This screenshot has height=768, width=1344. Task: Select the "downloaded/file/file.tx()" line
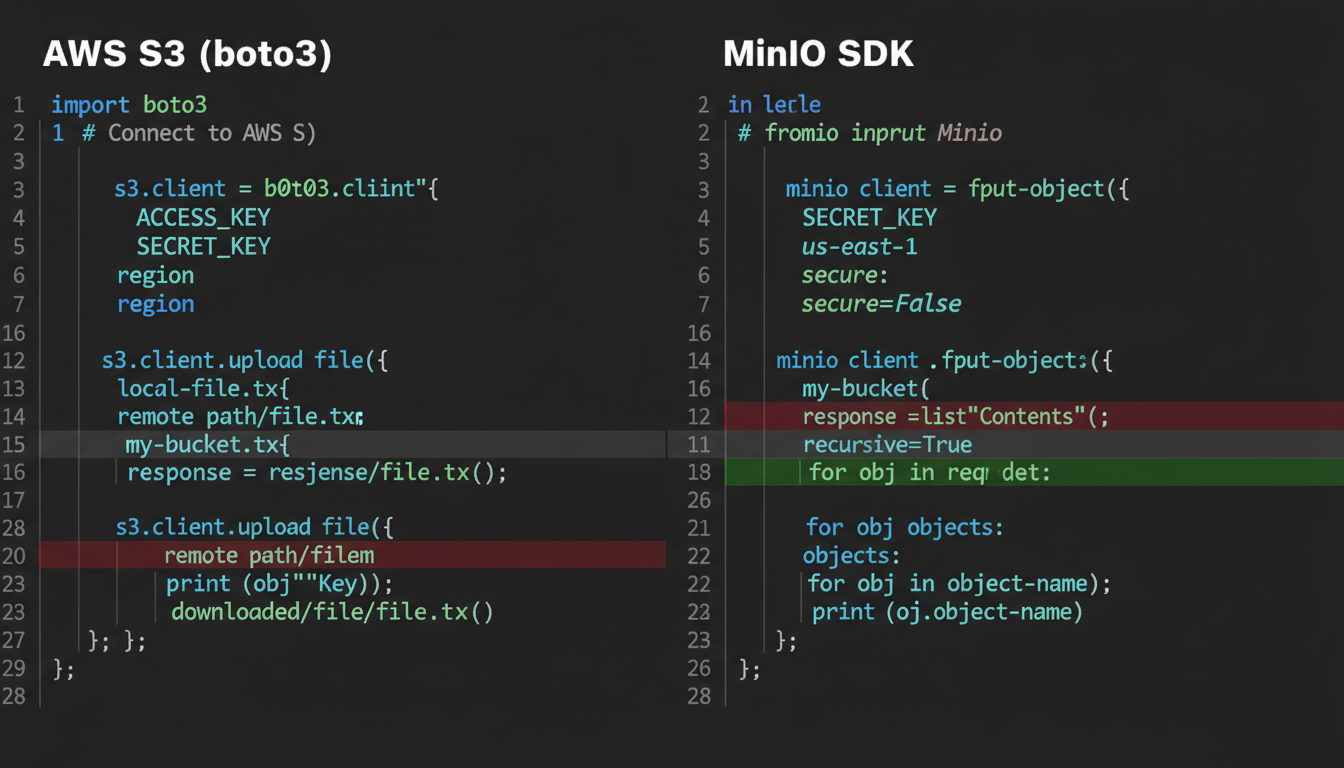point(332,612)
